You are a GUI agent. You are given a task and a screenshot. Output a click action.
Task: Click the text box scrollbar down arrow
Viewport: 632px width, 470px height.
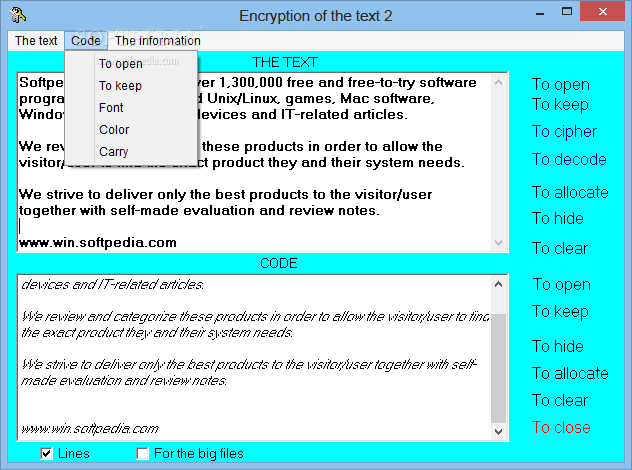tap(499, 243)
